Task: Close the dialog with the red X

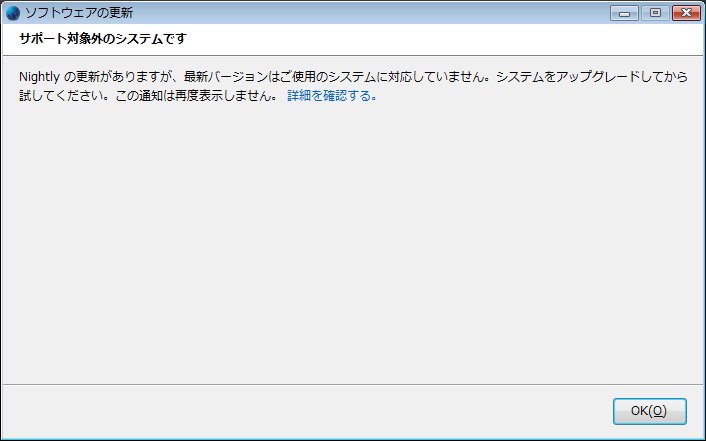Action: pos(685,13)
